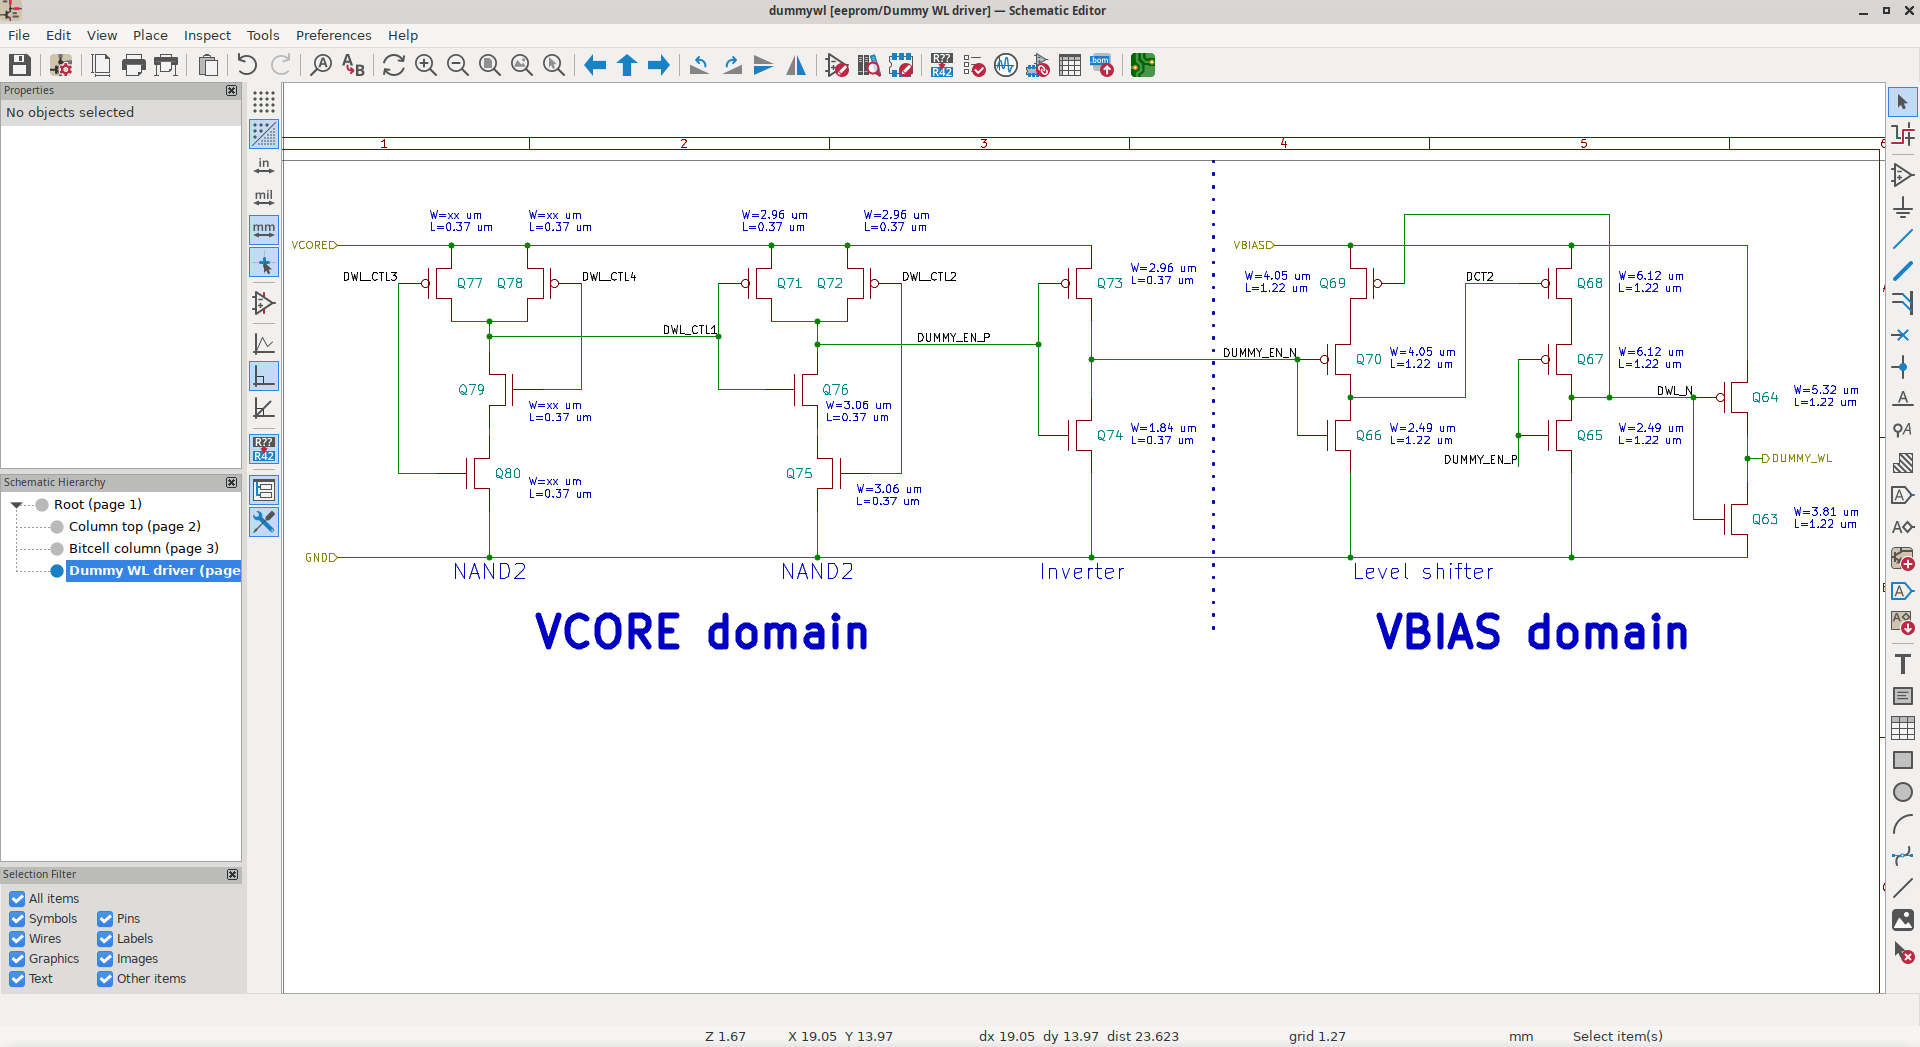Screen dimensions: 1920x1047
Task: Open the Preferences menu
Action: (333, 35)
